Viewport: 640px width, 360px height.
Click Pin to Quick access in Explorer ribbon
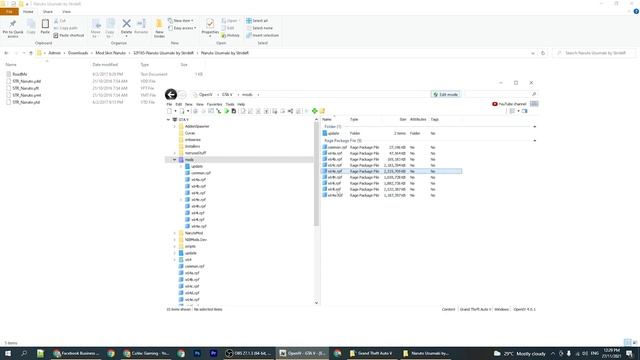click(x=13, y=29)
